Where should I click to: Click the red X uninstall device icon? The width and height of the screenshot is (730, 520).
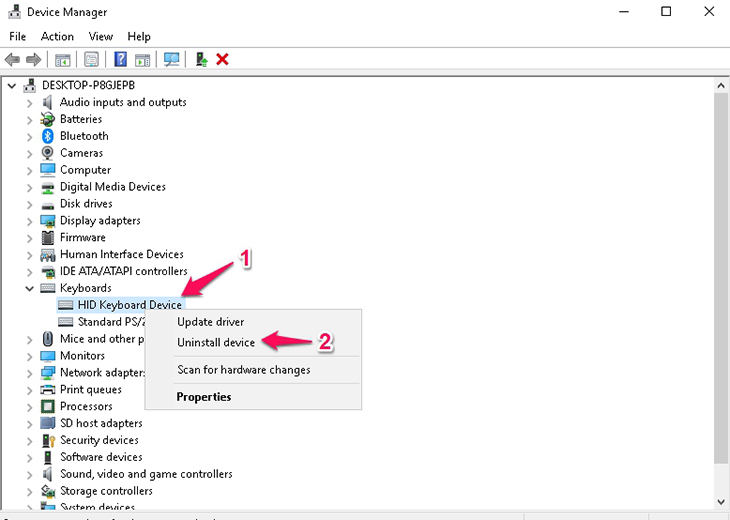[x=223, y=60]
